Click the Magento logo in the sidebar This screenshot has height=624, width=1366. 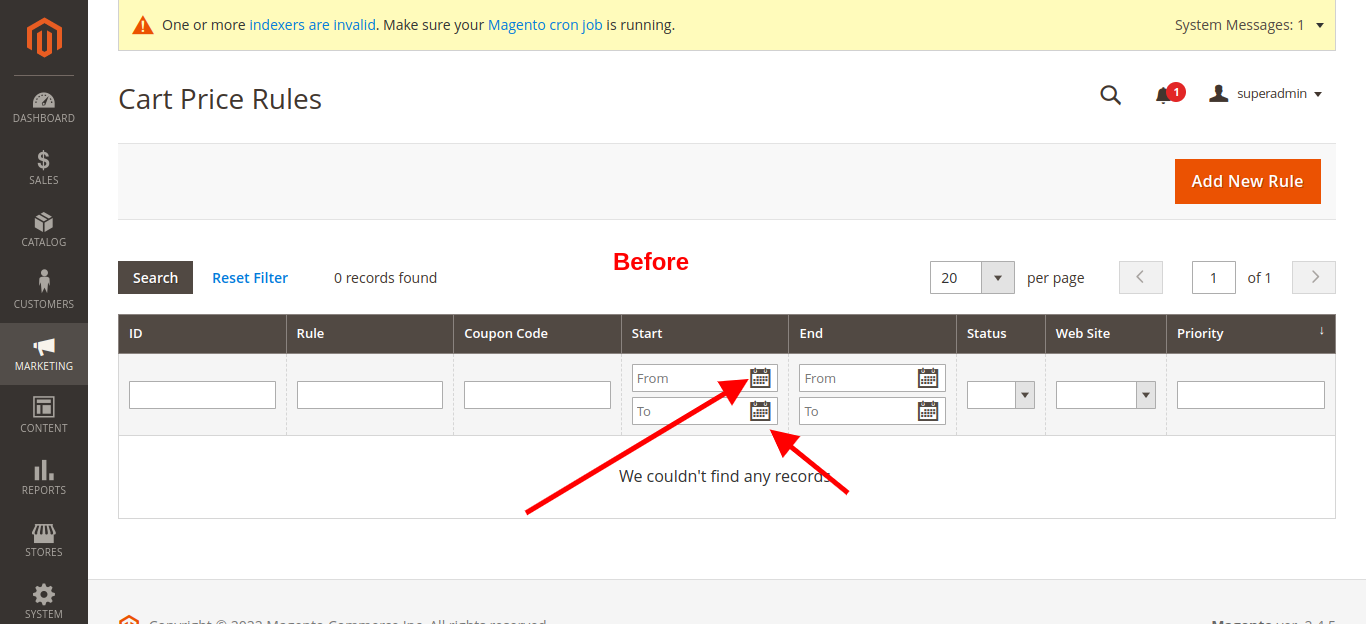(43, 38)
